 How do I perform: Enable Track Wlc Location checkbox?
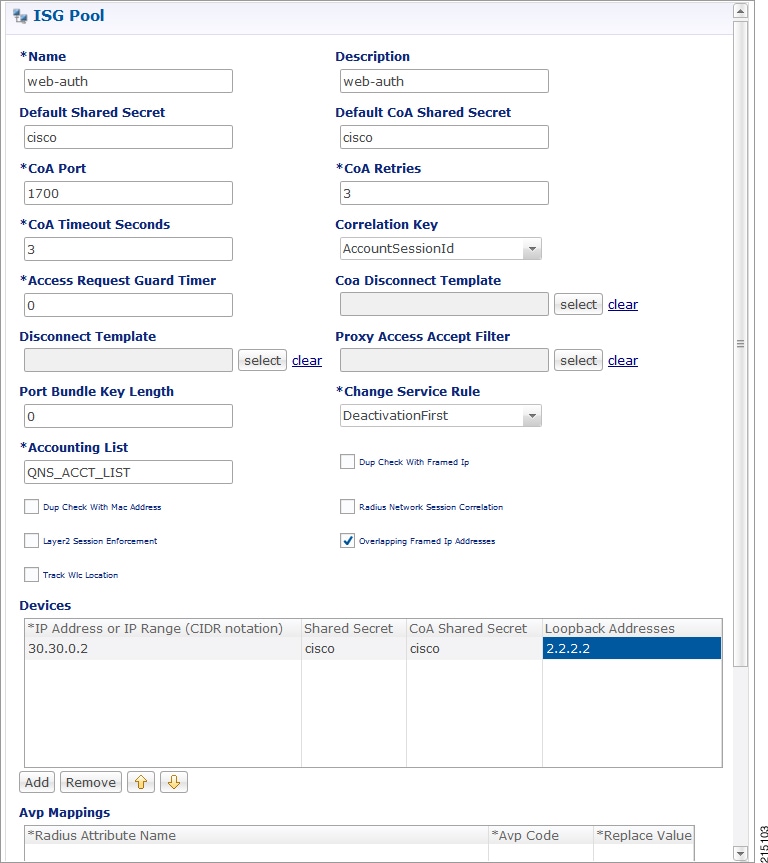tap(31, 575)
